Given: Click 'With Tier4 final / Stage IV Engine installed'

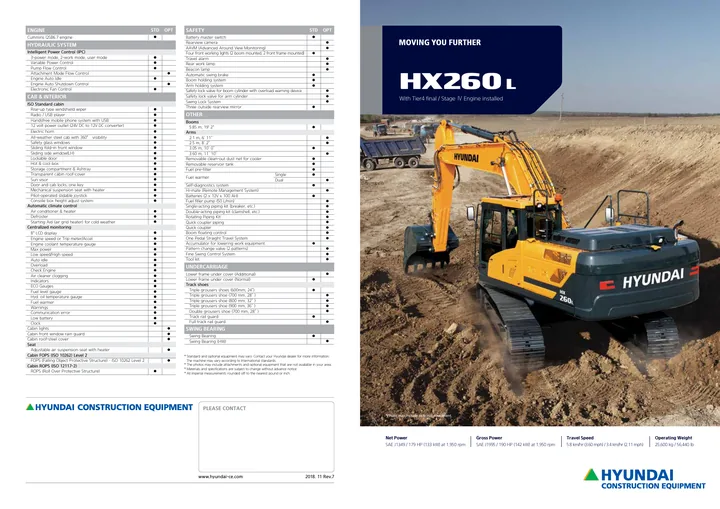Looking at the screenshot, I should tap(450, 98).
